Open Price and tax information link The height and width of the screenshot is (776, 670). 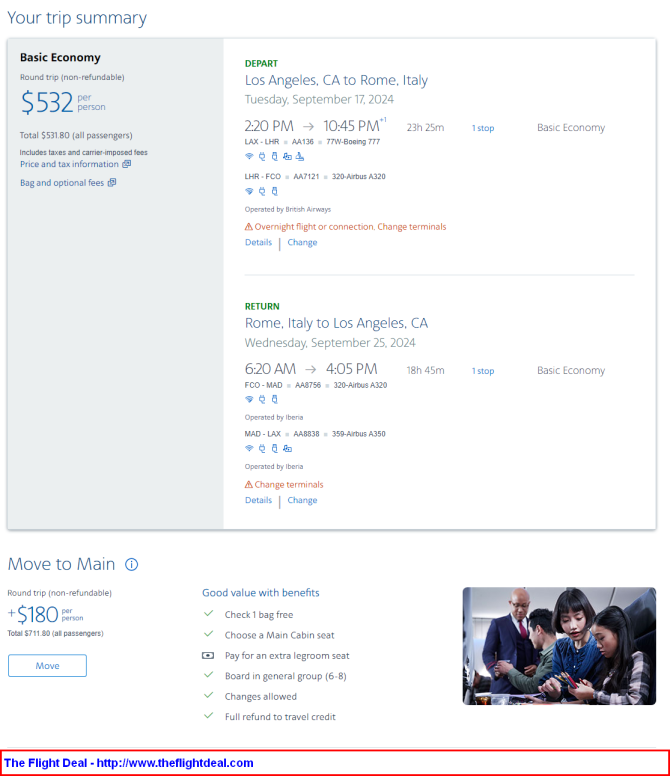point(69,164)
